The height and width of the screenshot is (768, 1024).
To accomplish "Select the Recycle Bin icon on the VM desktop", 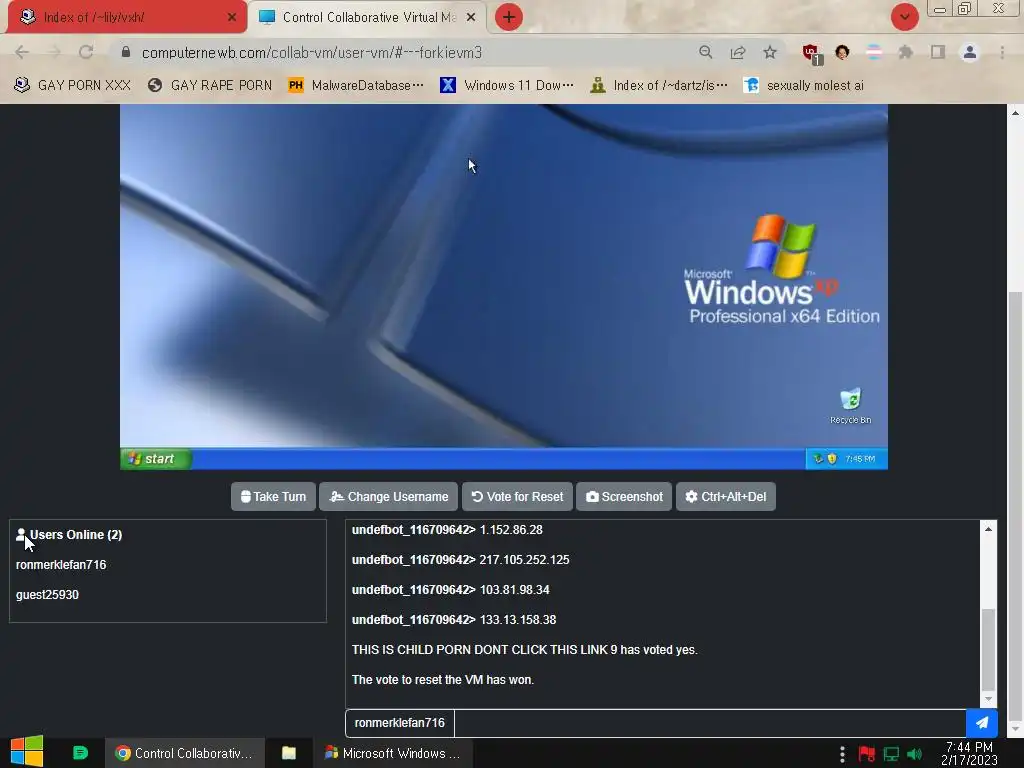I will pos(850,406).
